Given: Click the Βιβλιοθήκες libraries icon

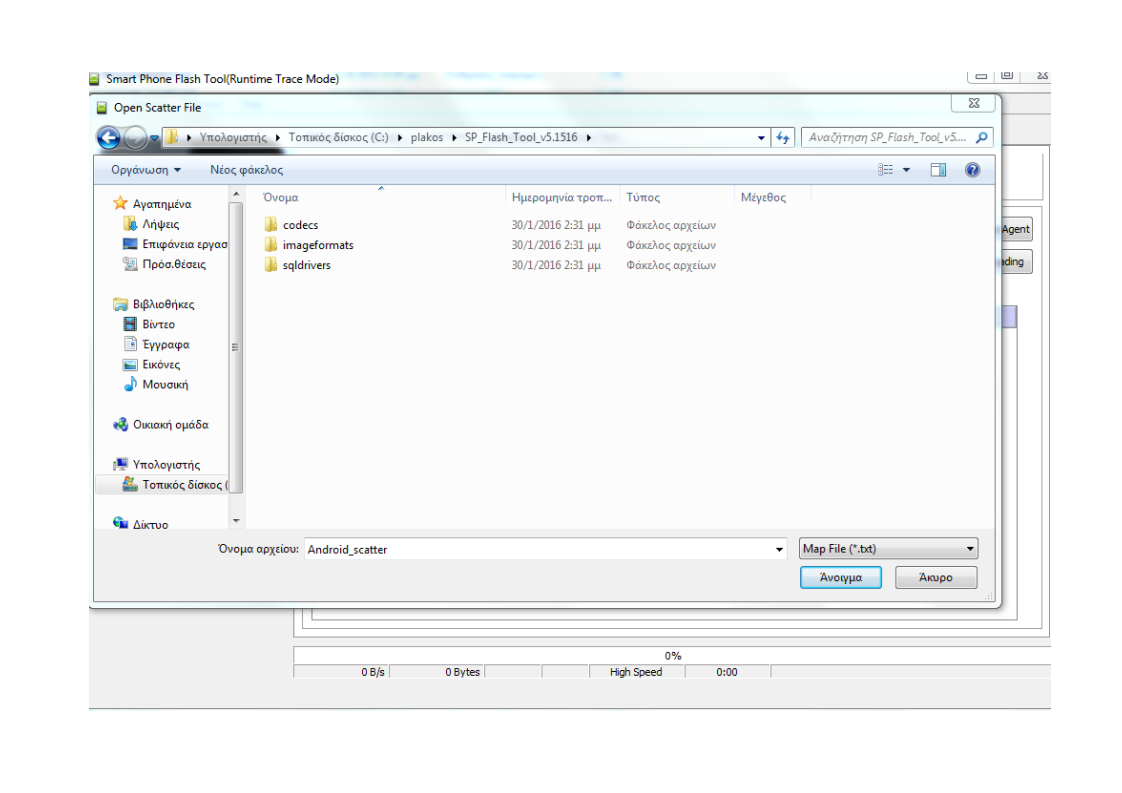Looking at the screenshot, I should pyautogui.click(x=120, y=304).
